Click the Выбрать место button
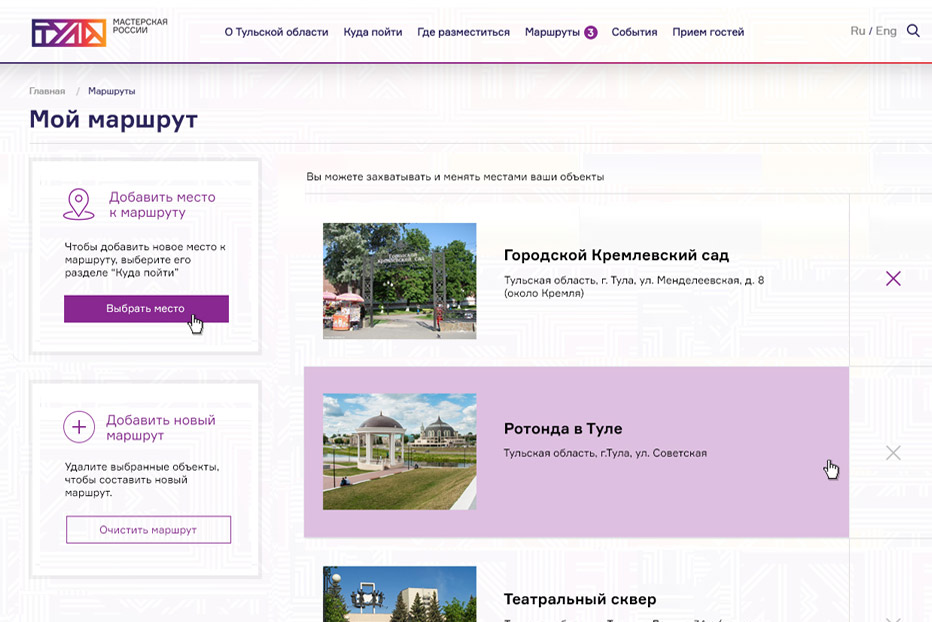 pyautogui.click(x=146, y=309)
